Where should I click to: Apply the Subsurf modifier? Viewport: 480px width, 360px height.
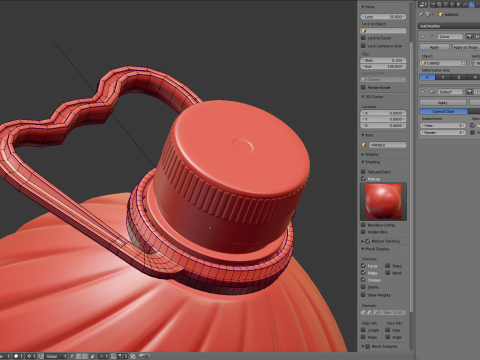[443, 103]
